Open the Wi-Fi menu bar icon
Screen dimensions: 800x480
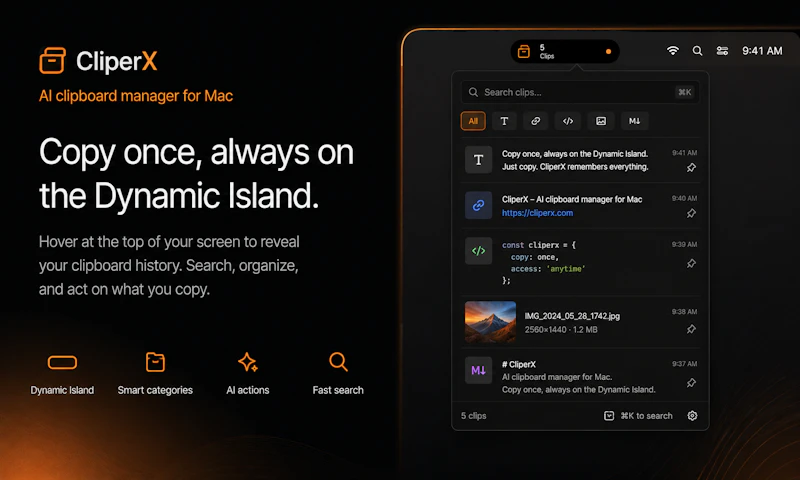673,50
